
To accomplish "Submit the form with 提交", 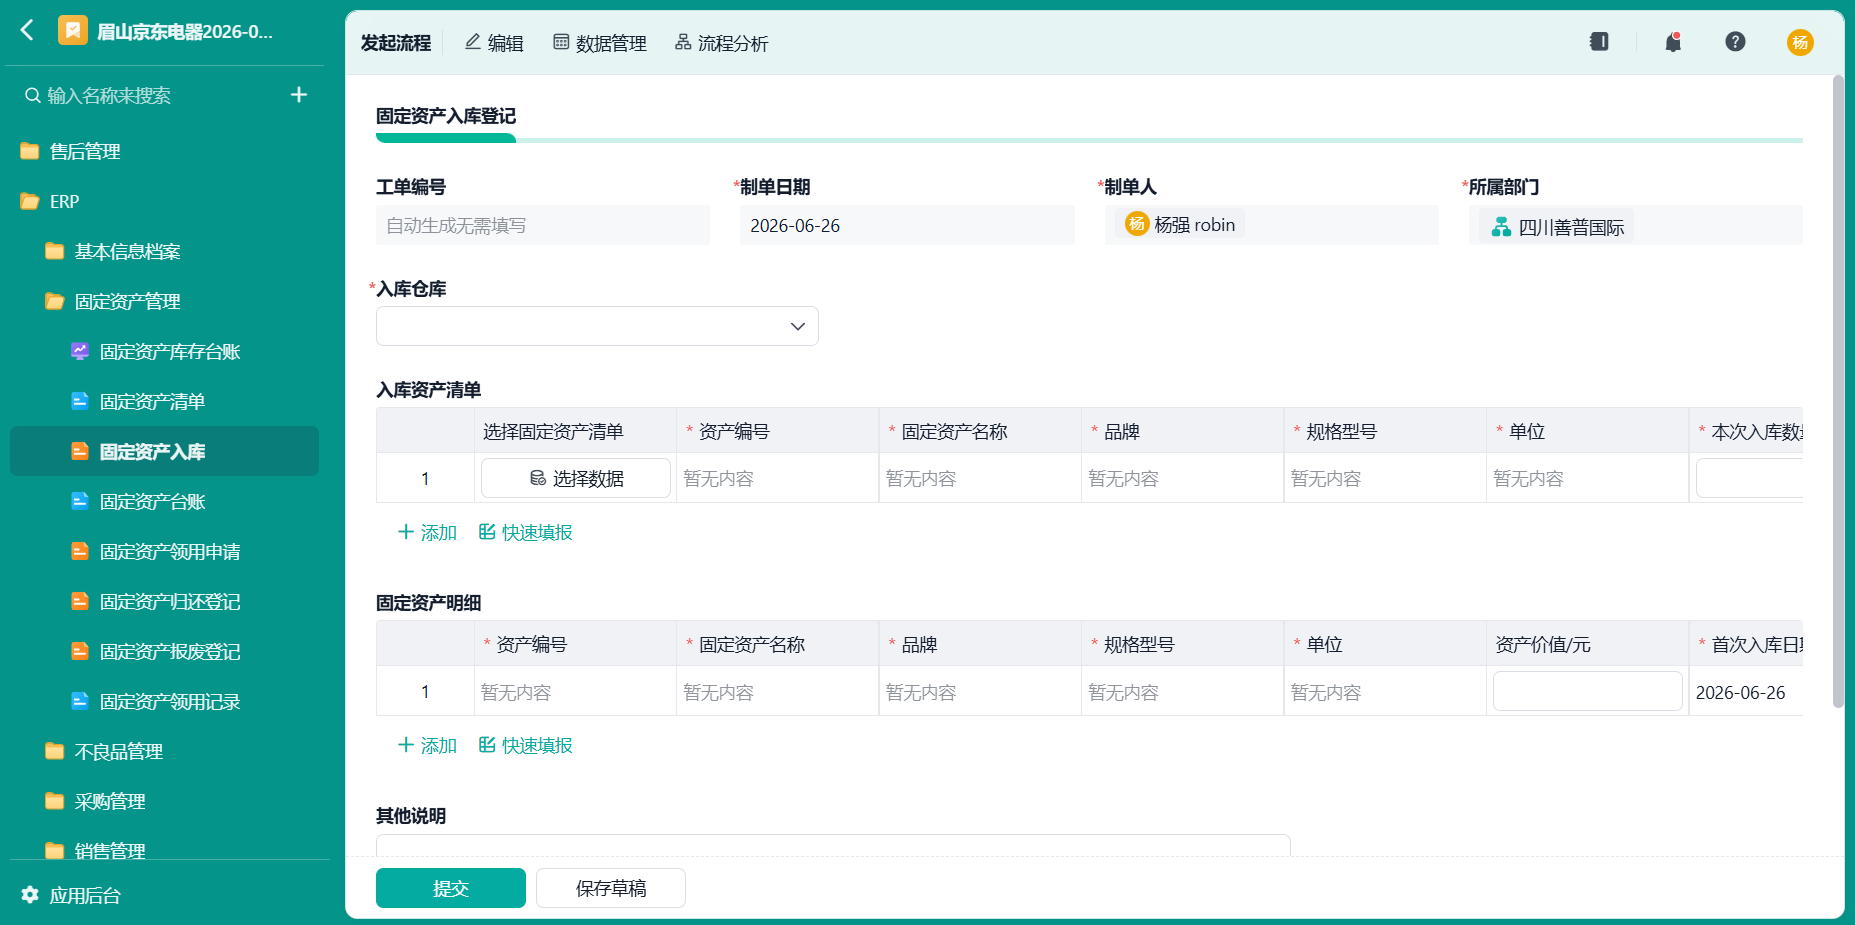I will (x=451, y=888).
